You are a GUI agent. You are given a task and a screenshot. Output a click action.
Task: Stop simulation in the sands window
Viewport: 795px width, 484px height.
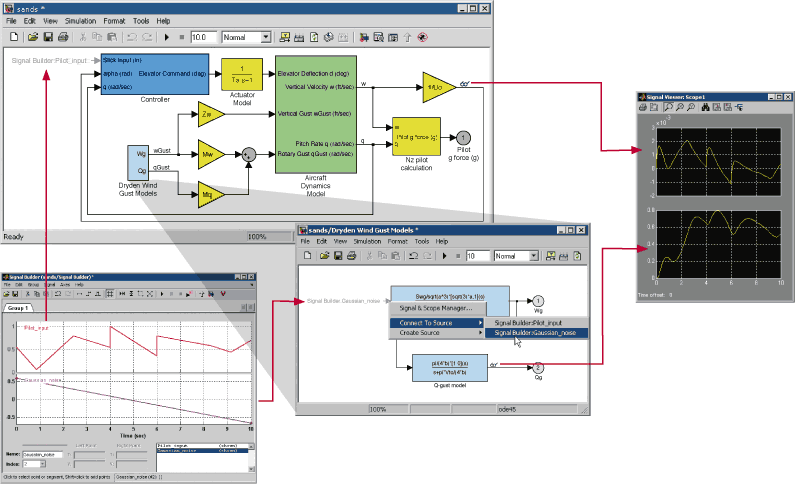pyautogui.click(x=182, y=37)
